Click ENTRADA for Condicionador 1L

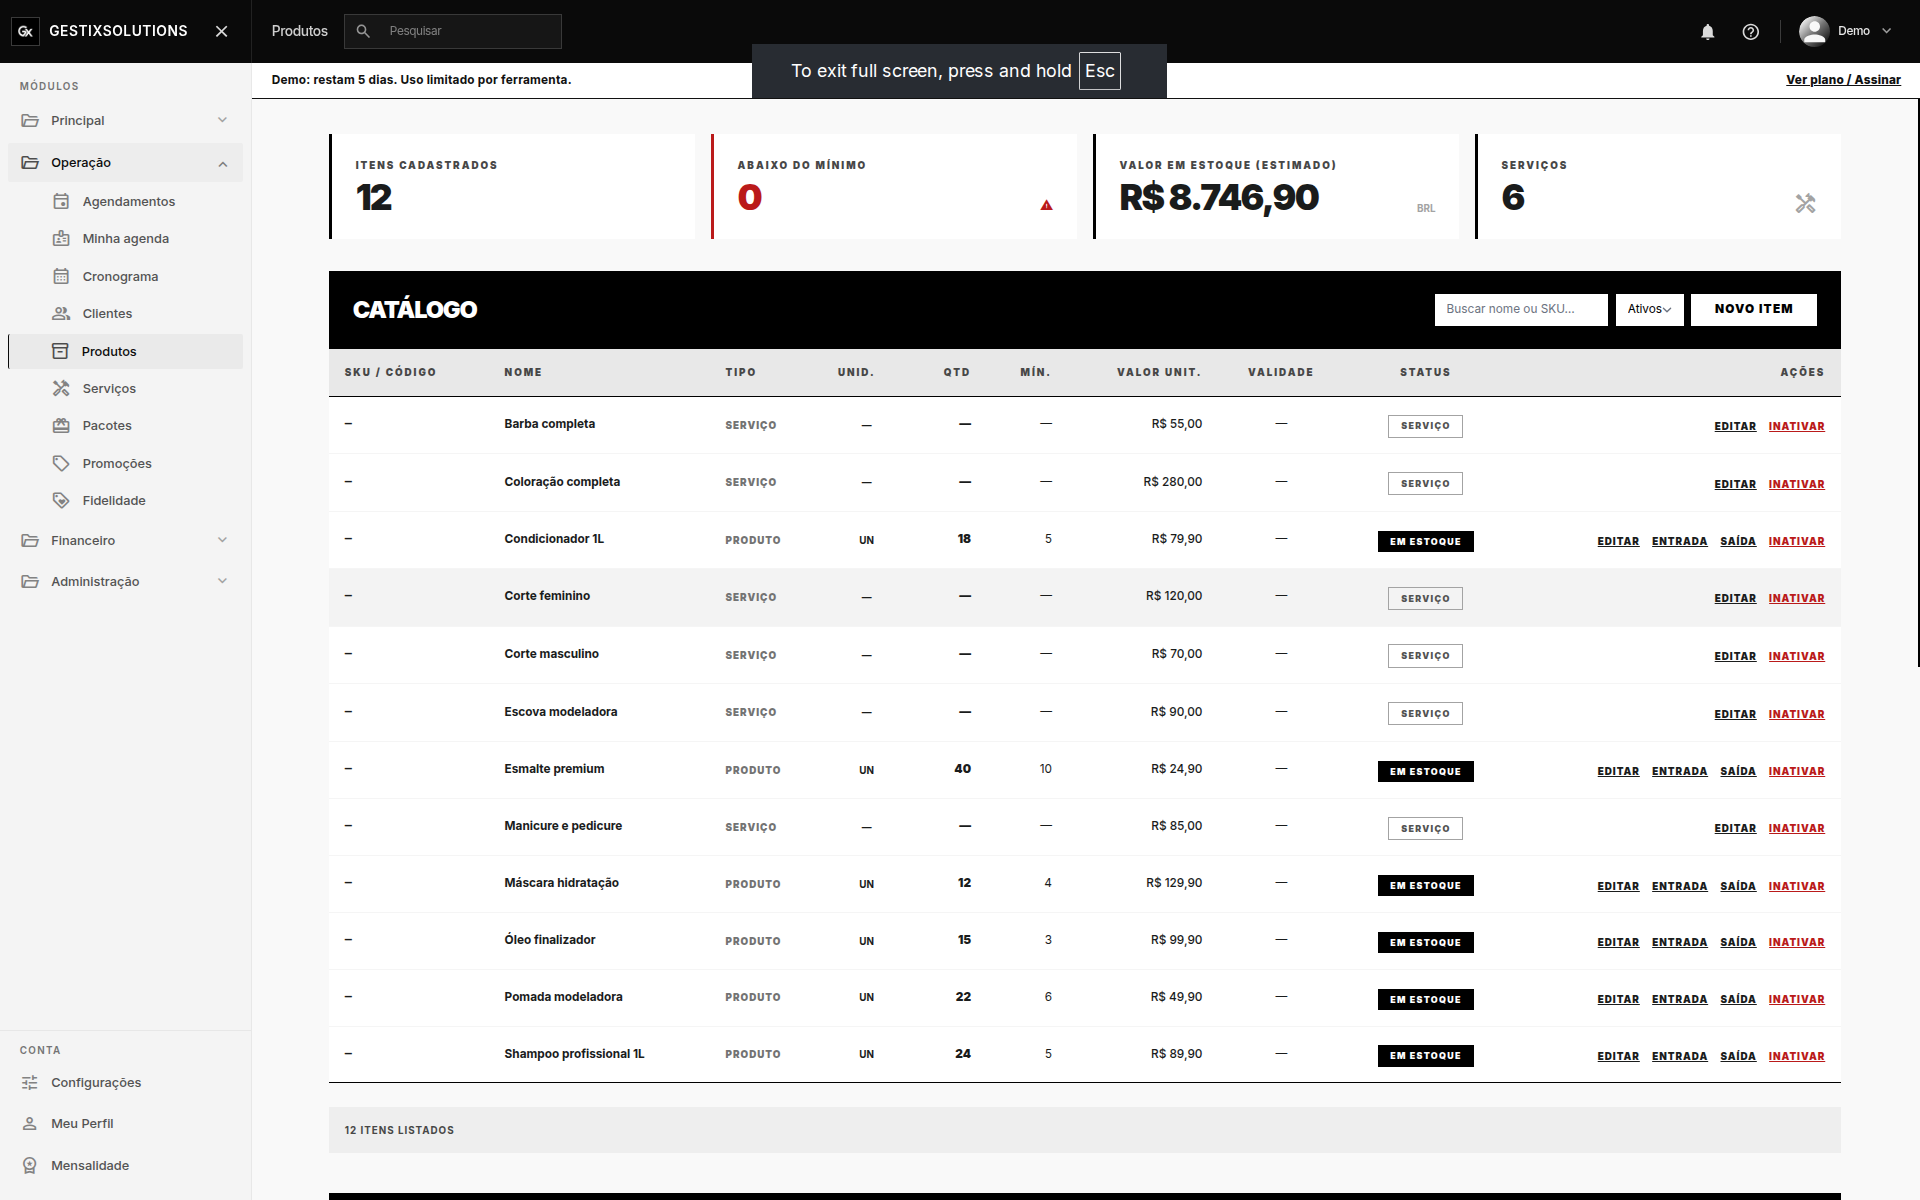1679,541
